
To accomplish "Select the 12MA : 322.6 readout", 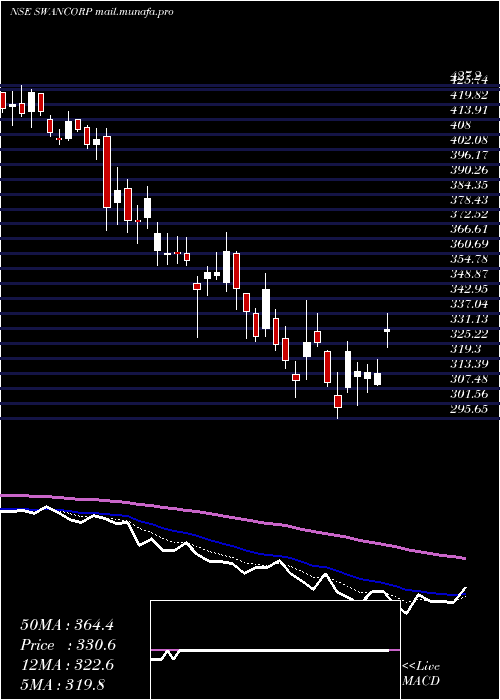I will [x=67, y=665].
